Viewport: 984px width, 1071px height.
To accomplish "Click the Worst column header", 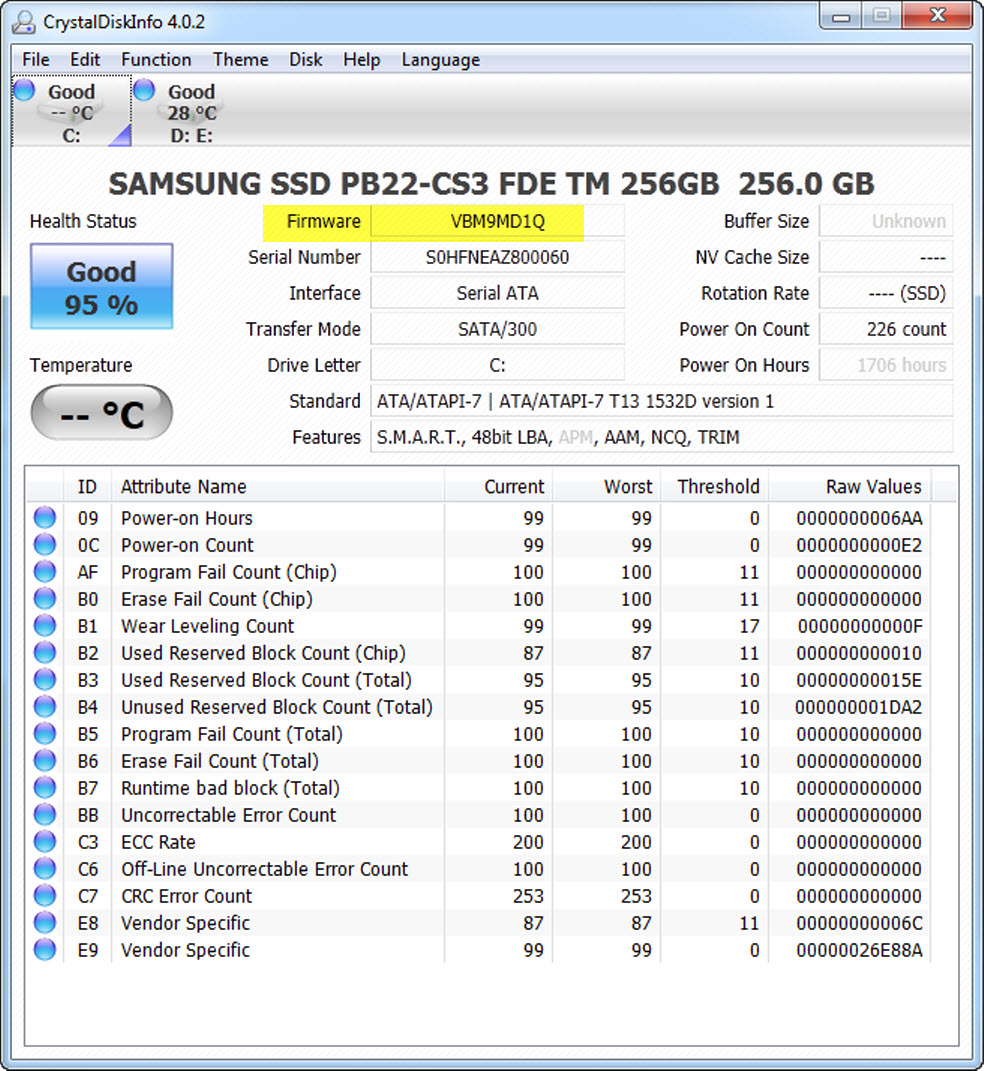I will (x=606, y=486).
